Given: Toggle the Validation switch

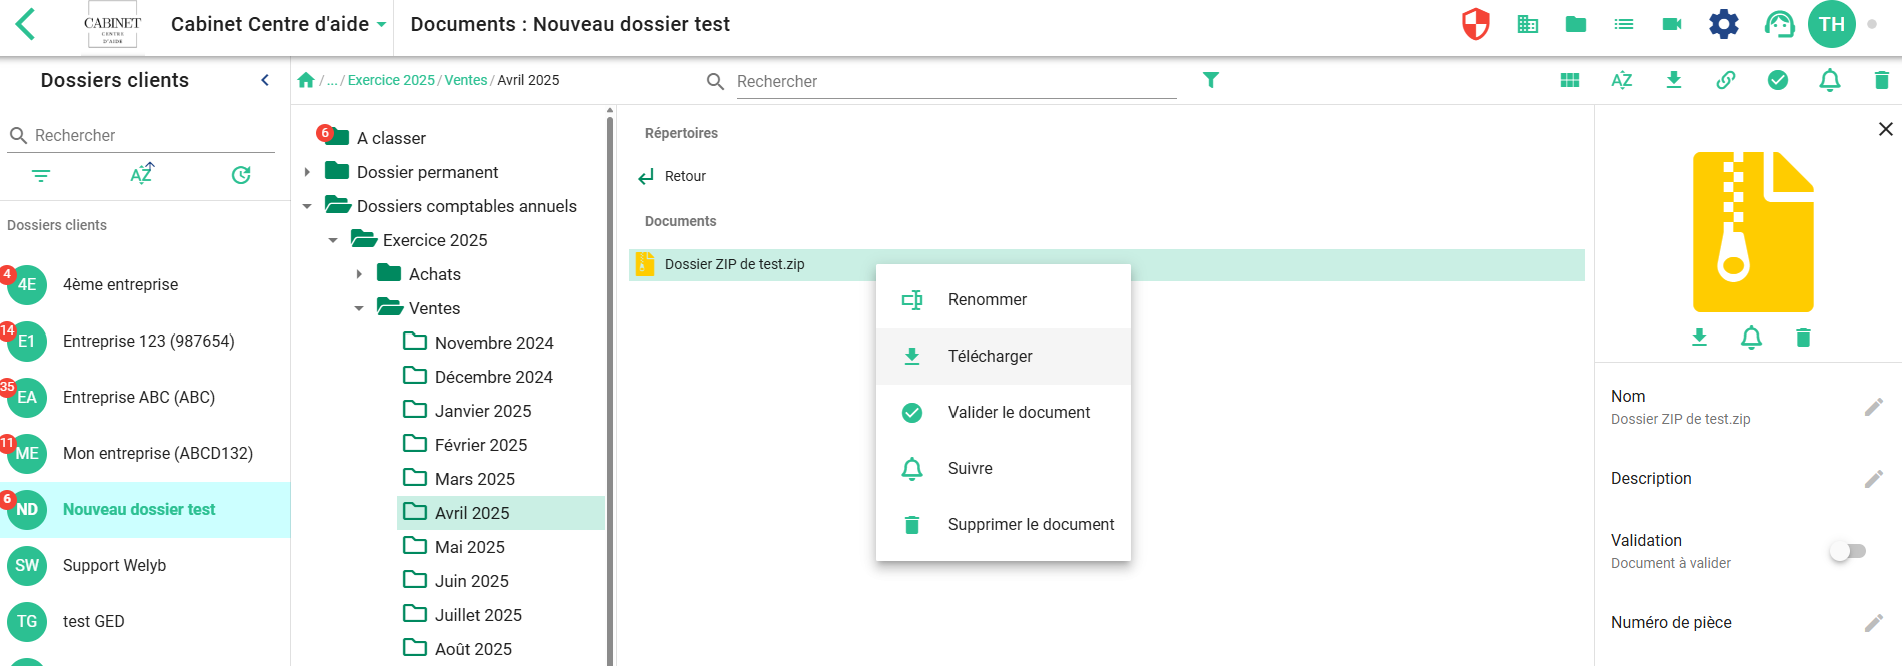Looking at the screenshot, I should (x=1848, y=551).
